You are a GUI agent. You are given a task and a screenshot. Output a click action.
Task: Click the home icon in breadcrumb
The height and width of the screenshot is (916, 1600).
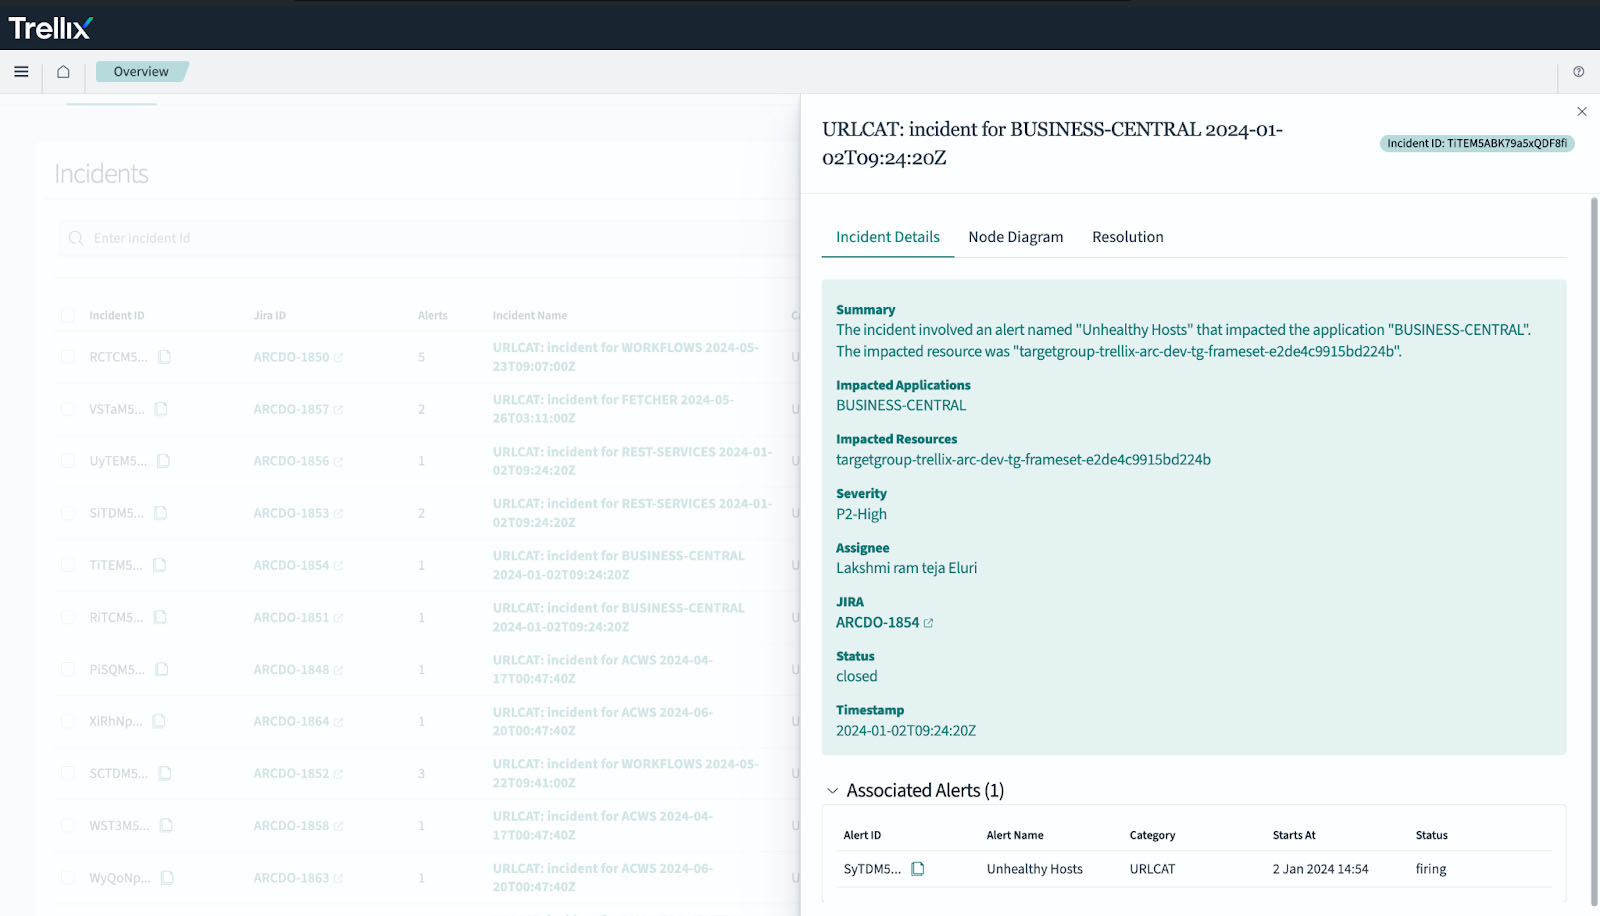(63, 72)
